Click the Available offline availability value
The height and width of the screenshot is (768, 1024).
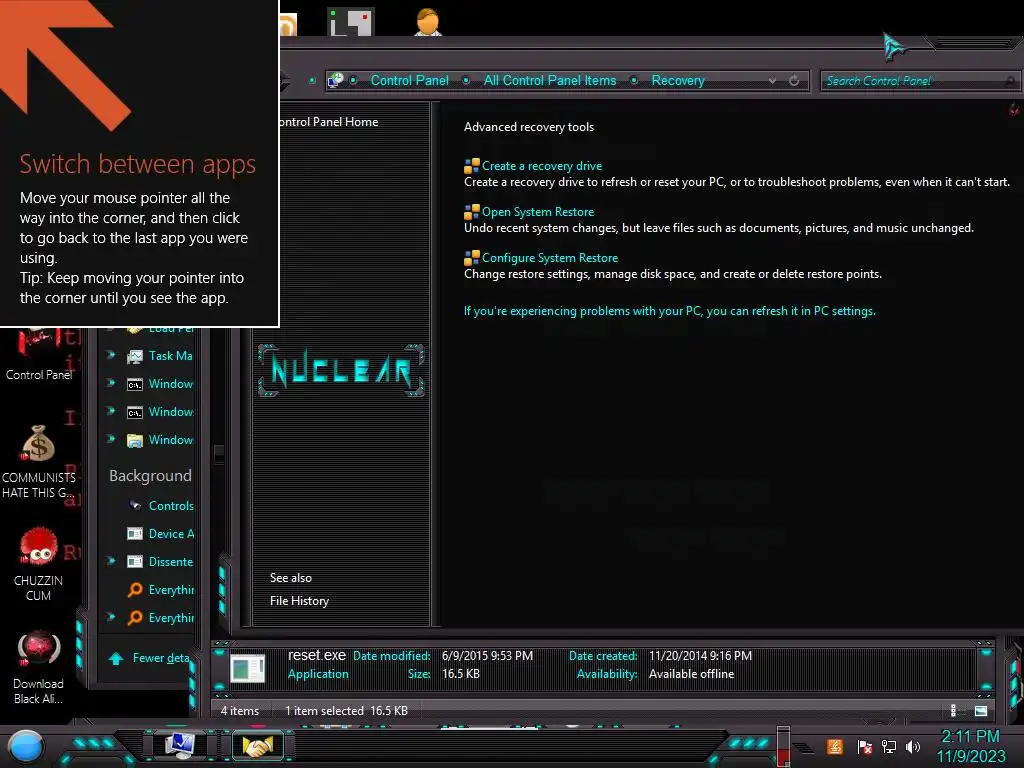pos(691,673)
